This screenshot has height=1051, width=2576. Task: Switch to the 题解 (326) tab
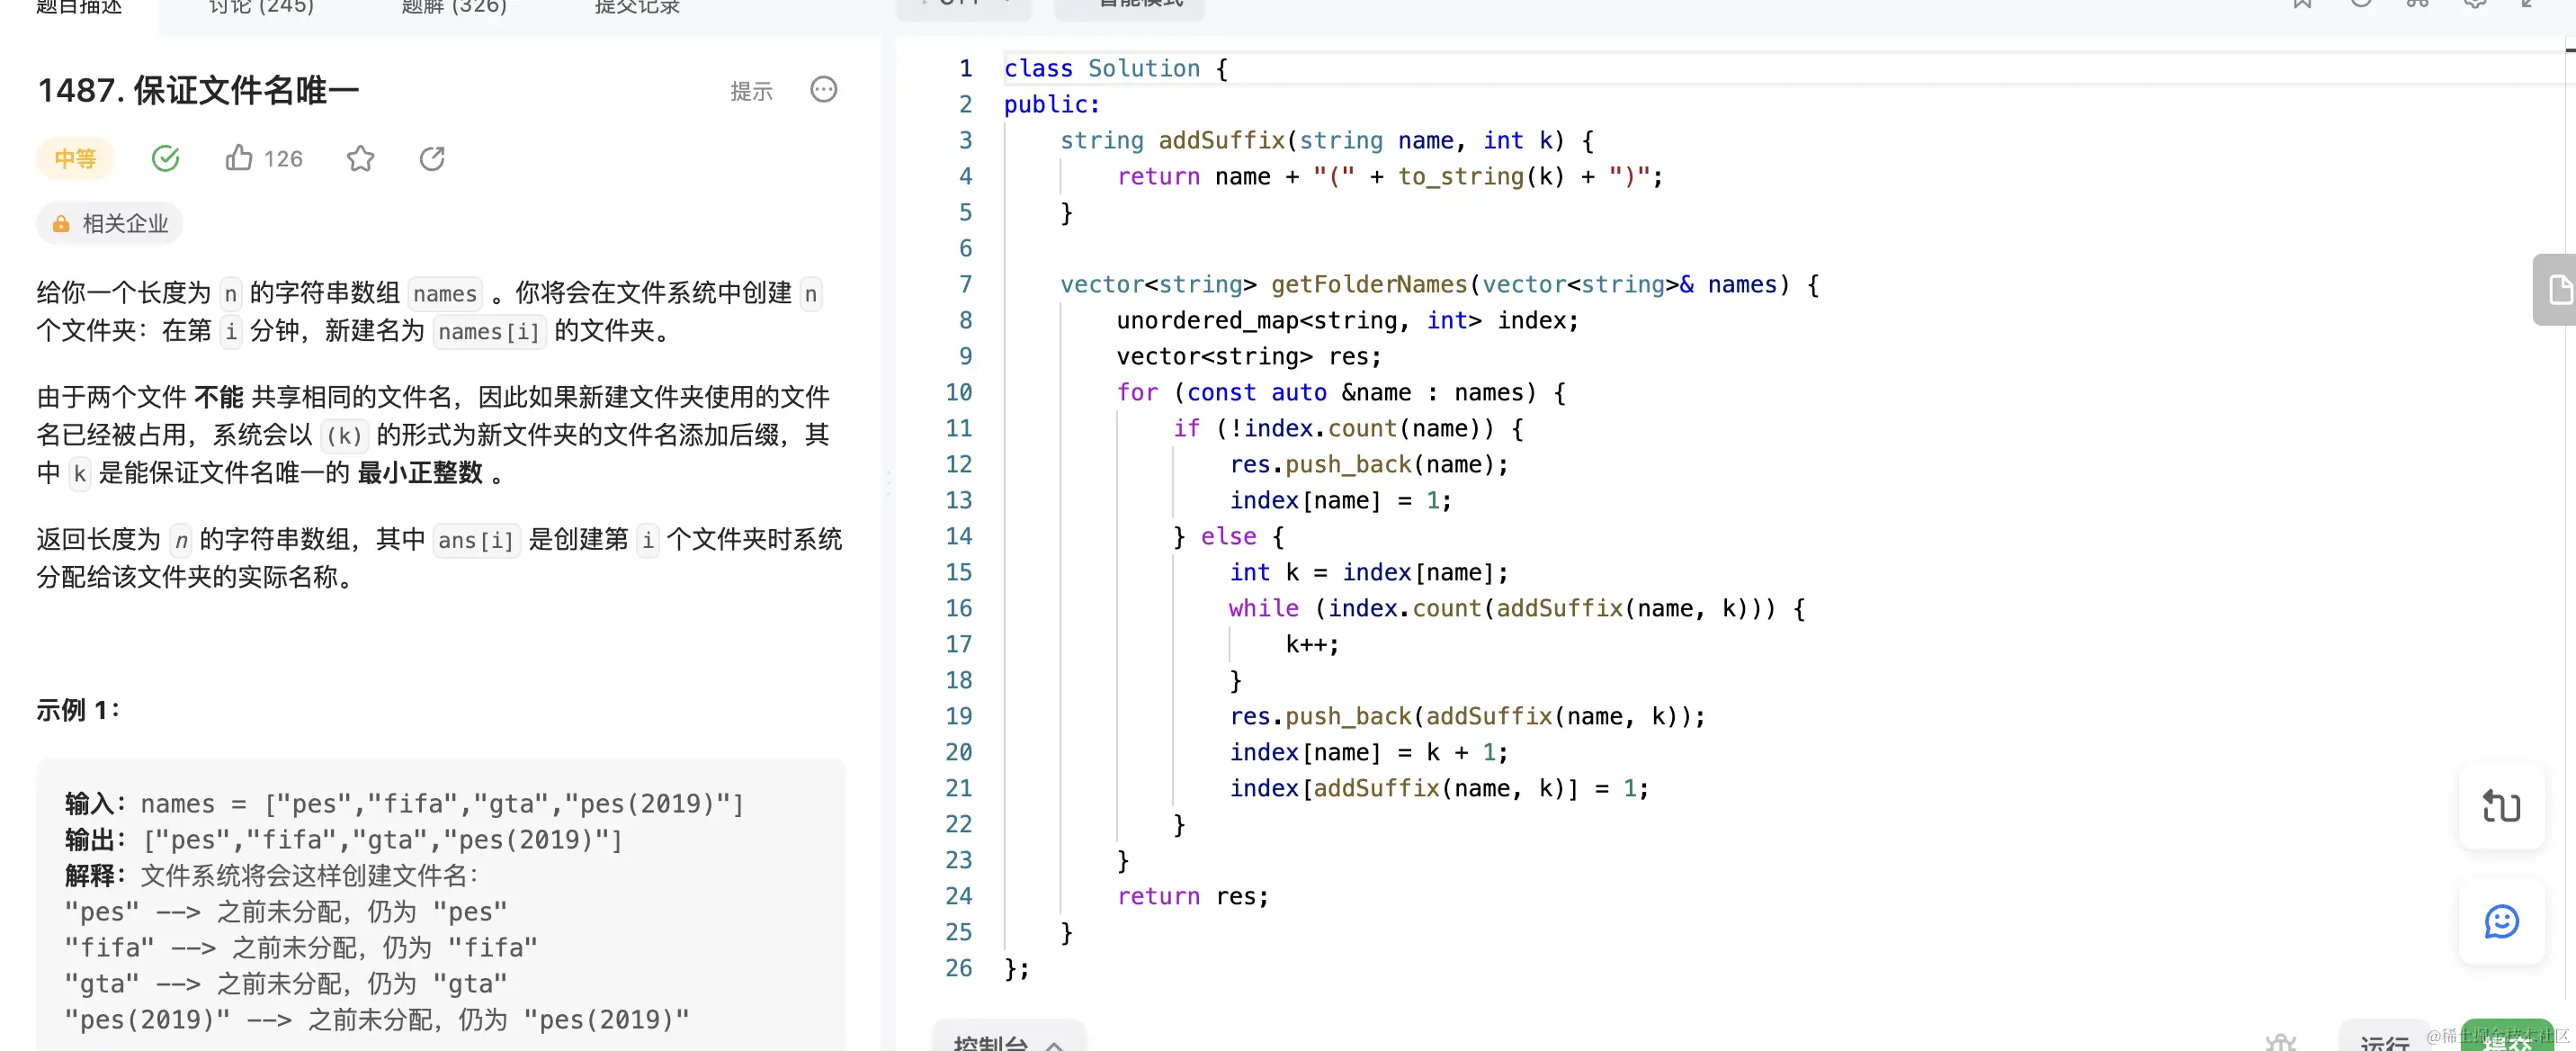tap(454, 7)
